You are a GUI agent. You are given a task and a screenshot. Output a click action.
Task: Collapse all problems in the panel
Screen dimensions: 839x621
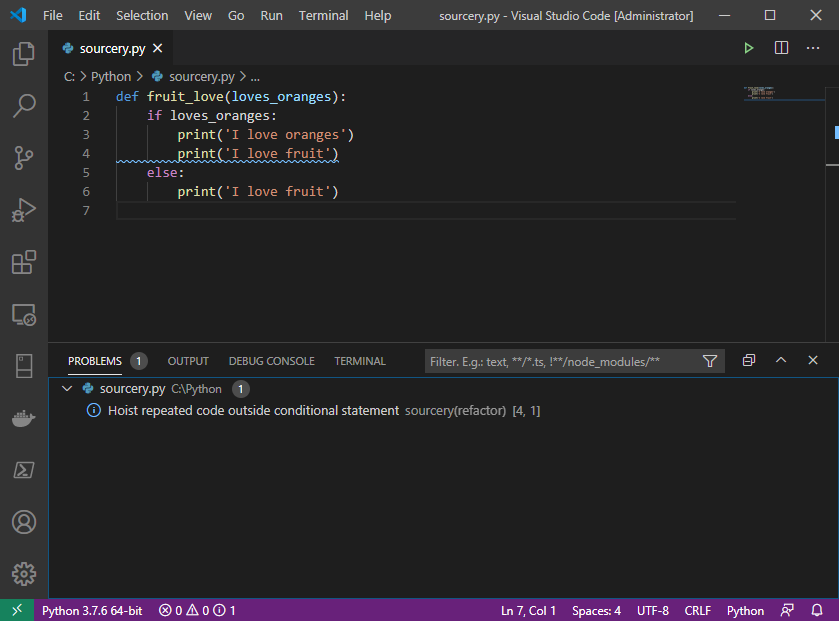click(749, 361)
